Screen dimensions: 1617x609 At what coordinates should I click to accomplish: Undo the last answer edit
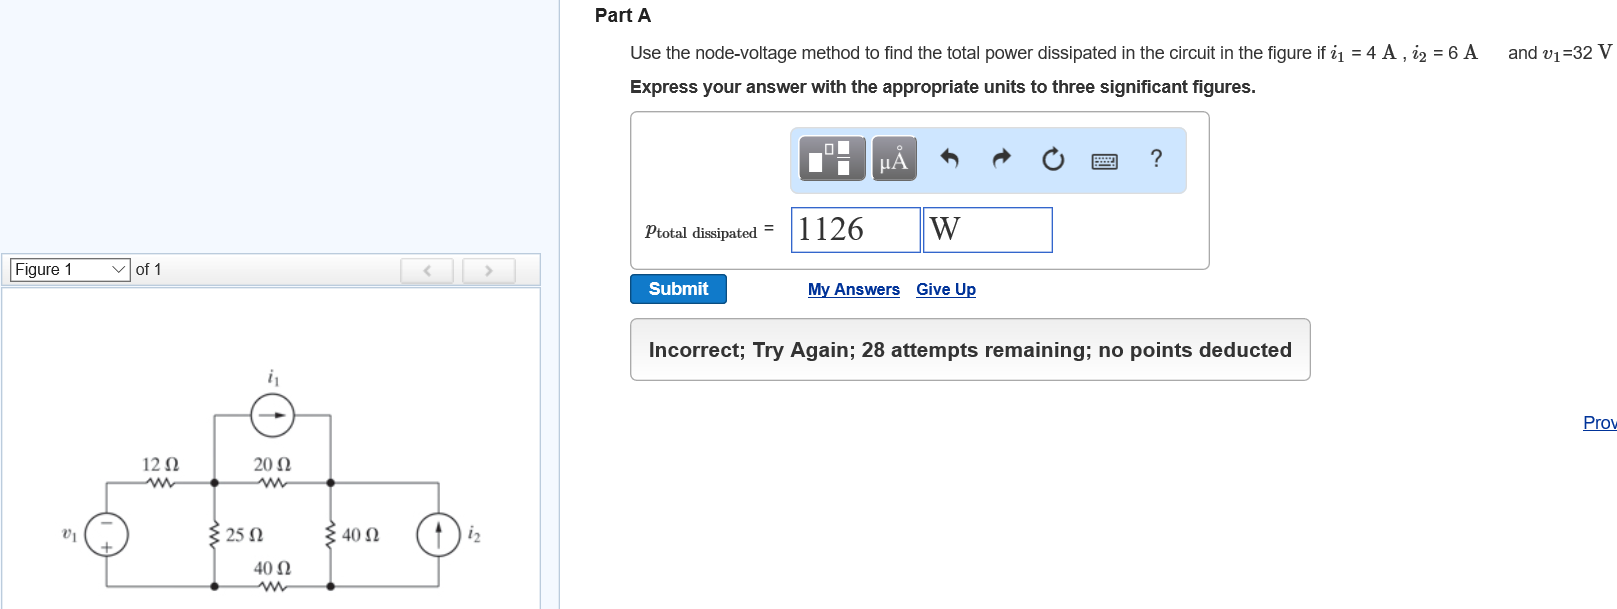[x=950, y=158]
